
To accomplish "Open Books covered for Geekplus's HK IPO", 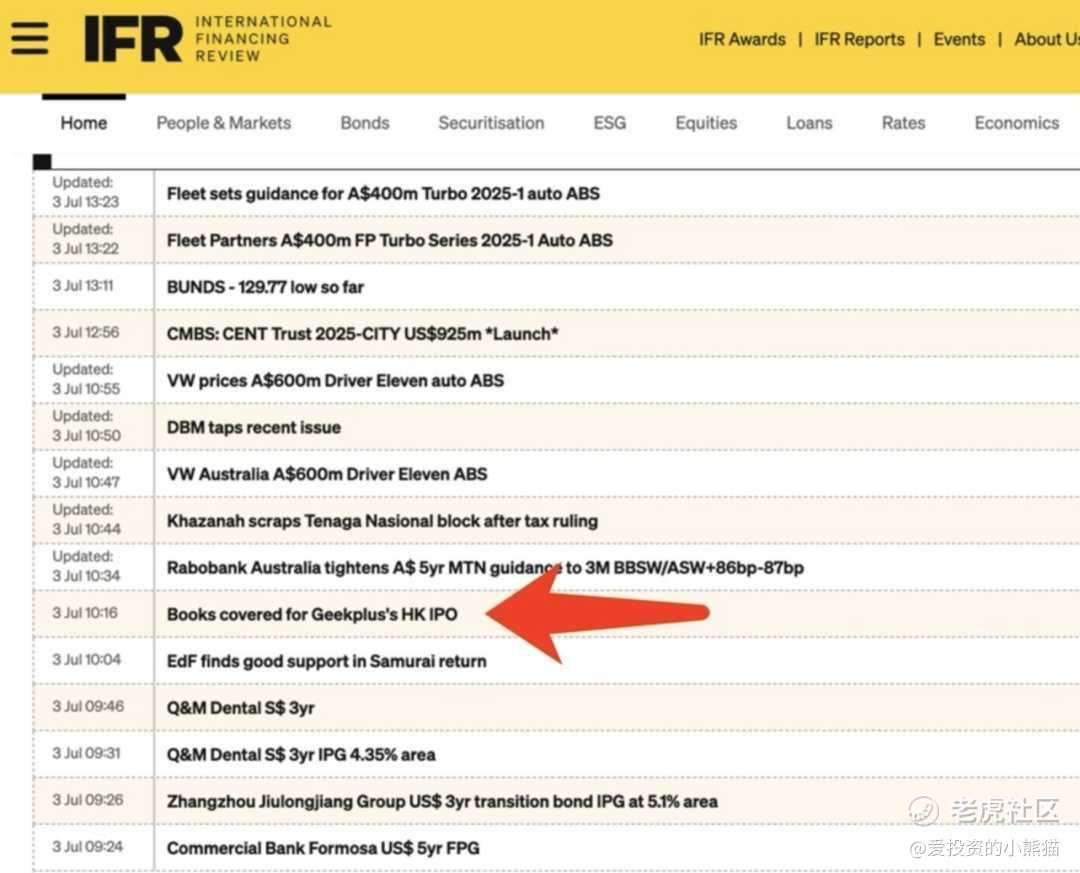I will tap(312, 615).
